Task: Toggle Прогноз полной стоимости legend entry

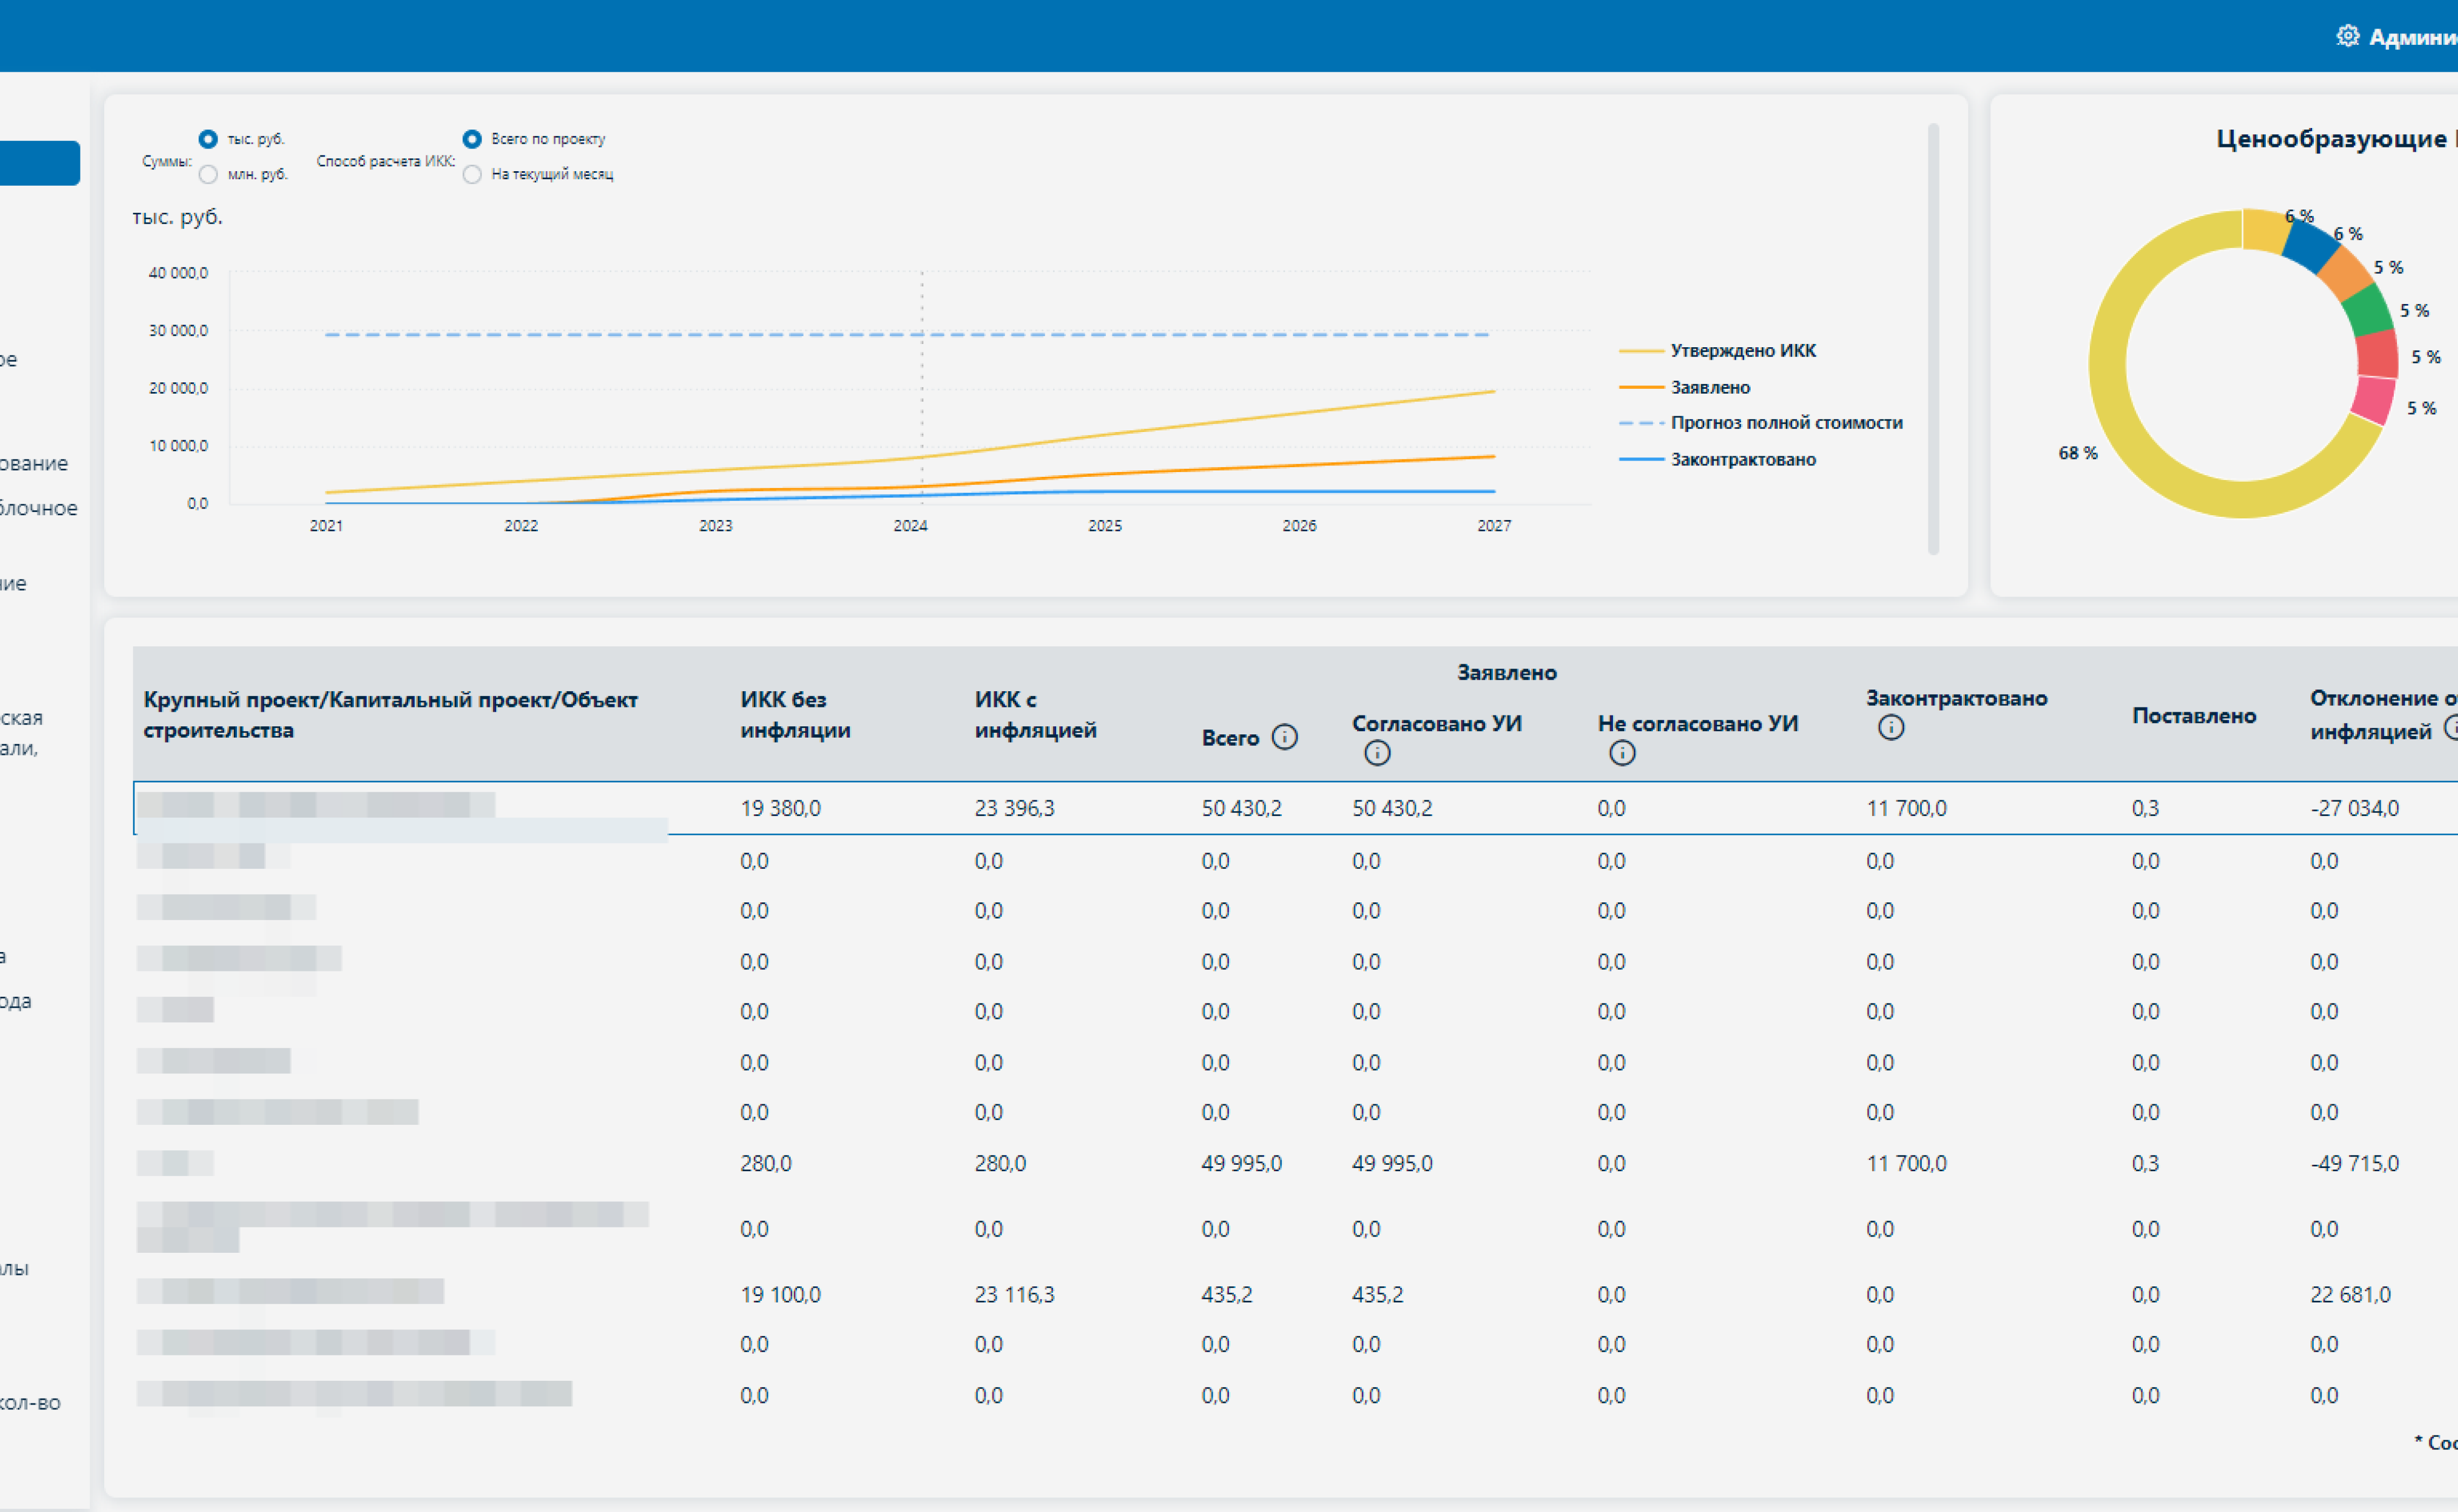Action: click(1760, 423)
